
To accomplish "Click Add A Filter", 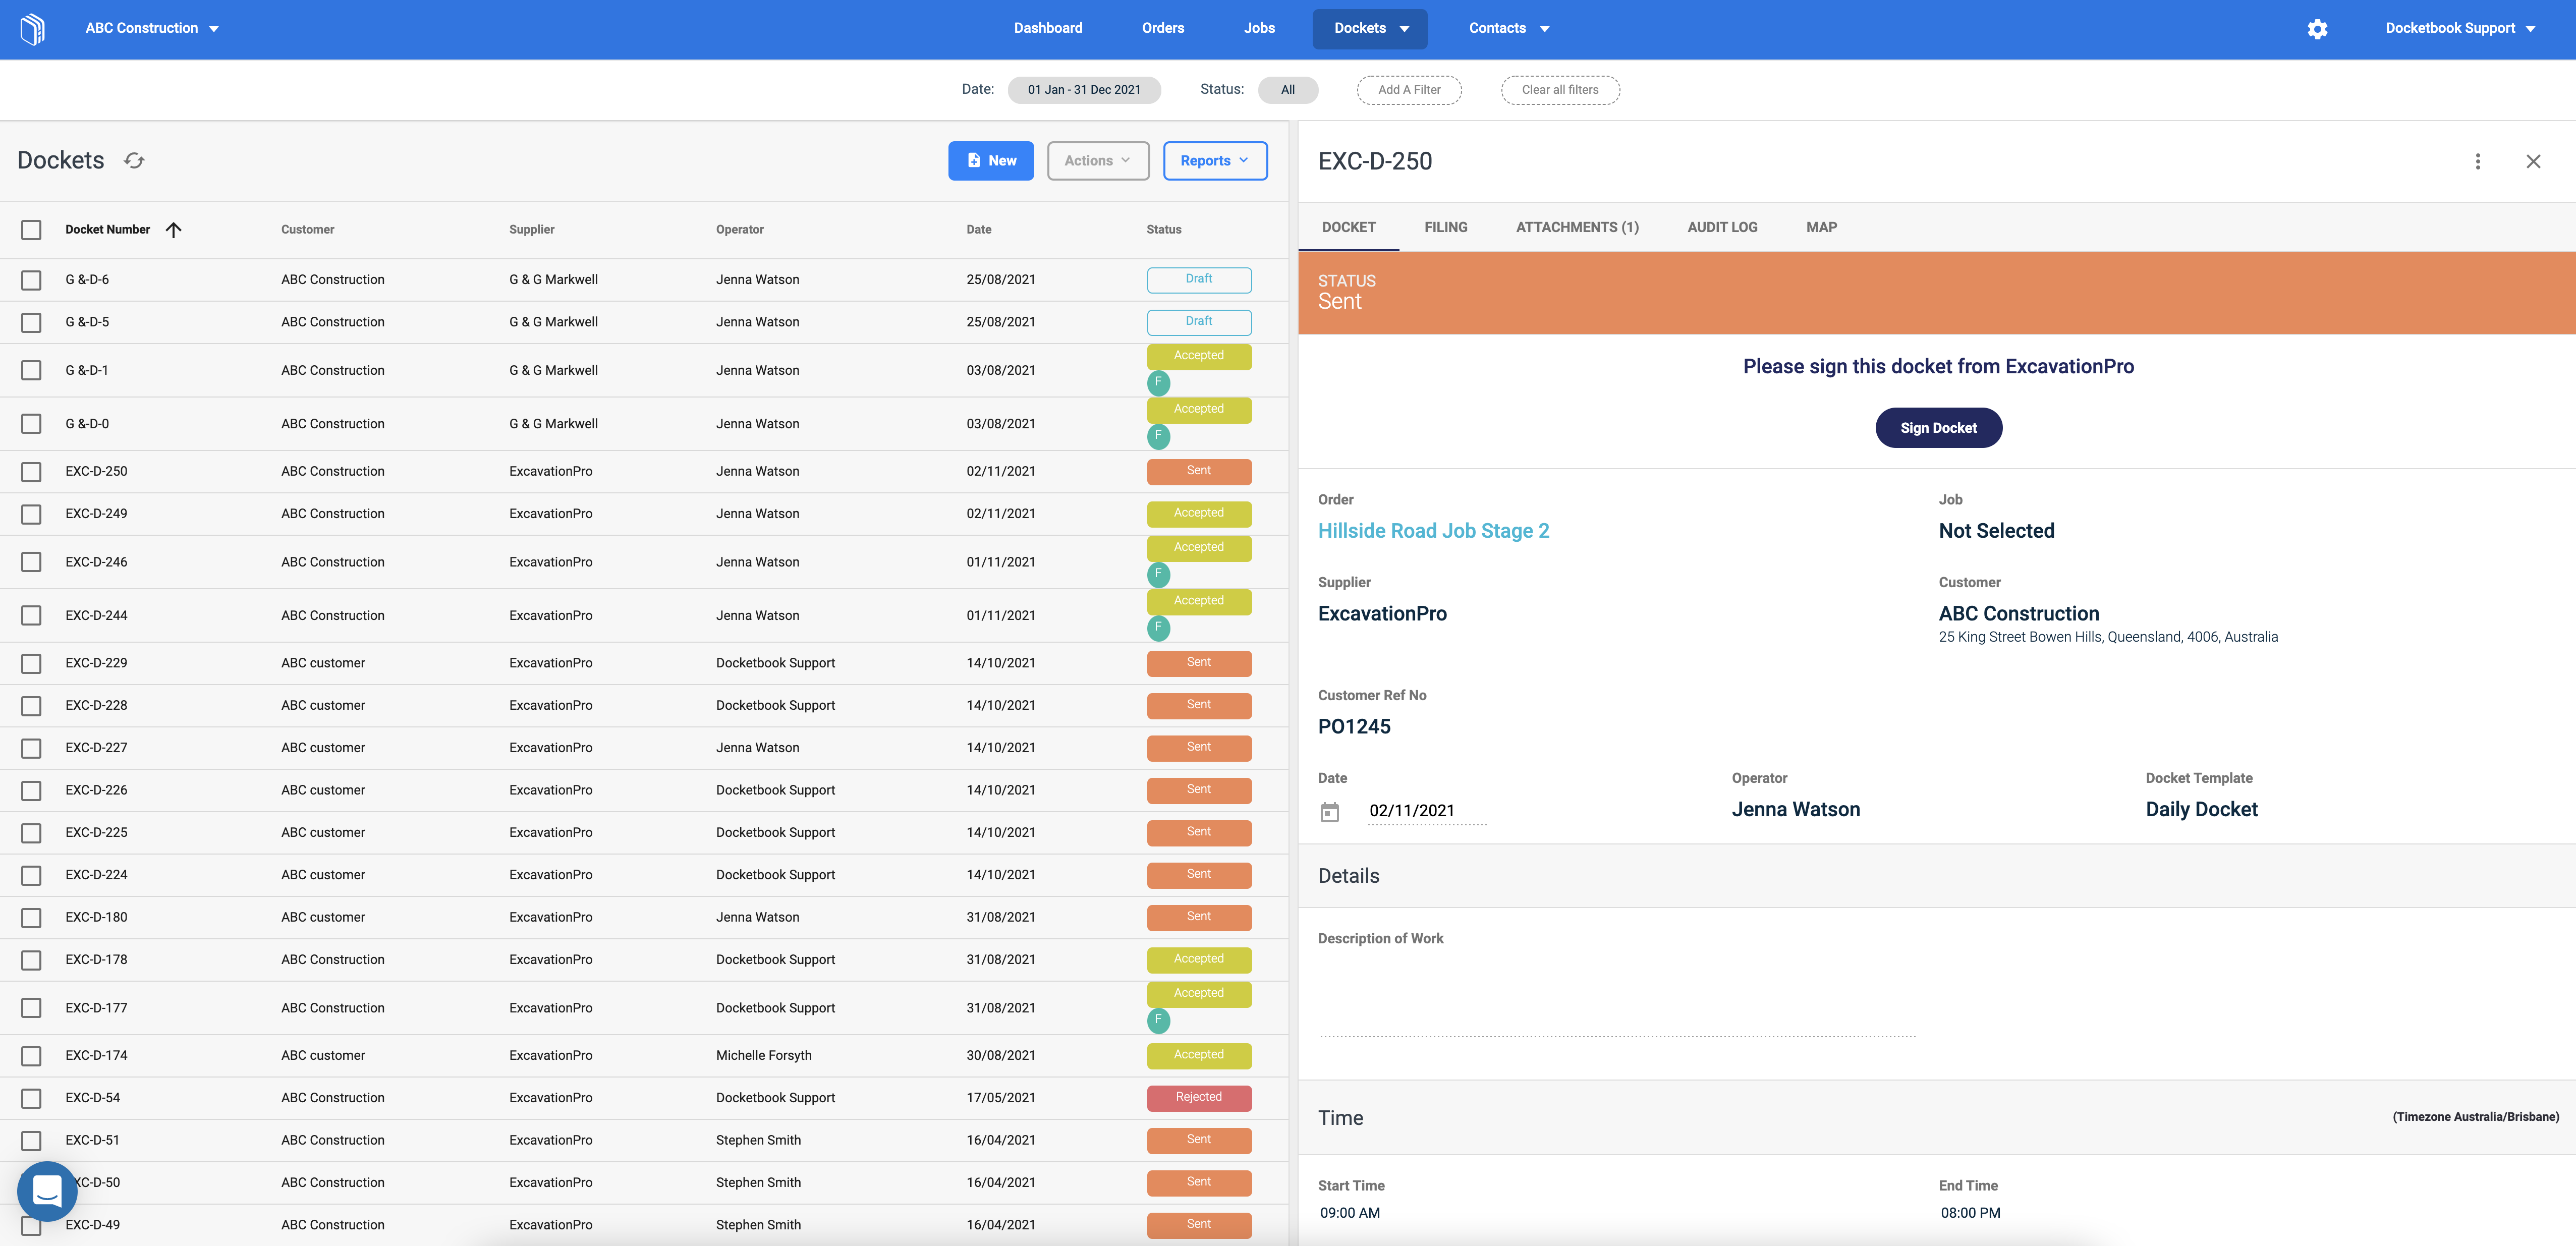I will click(1408, 89).
